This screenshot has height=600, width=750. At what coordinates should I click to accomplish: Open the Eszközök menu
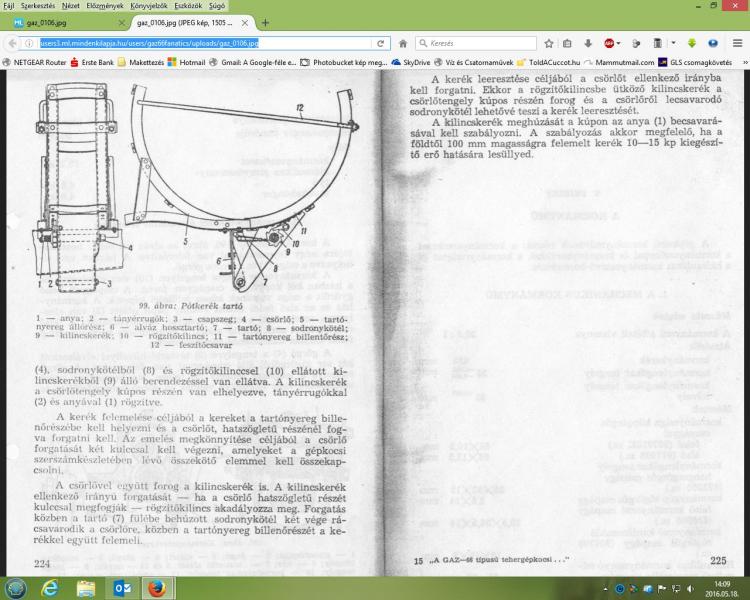coord(196,6)
